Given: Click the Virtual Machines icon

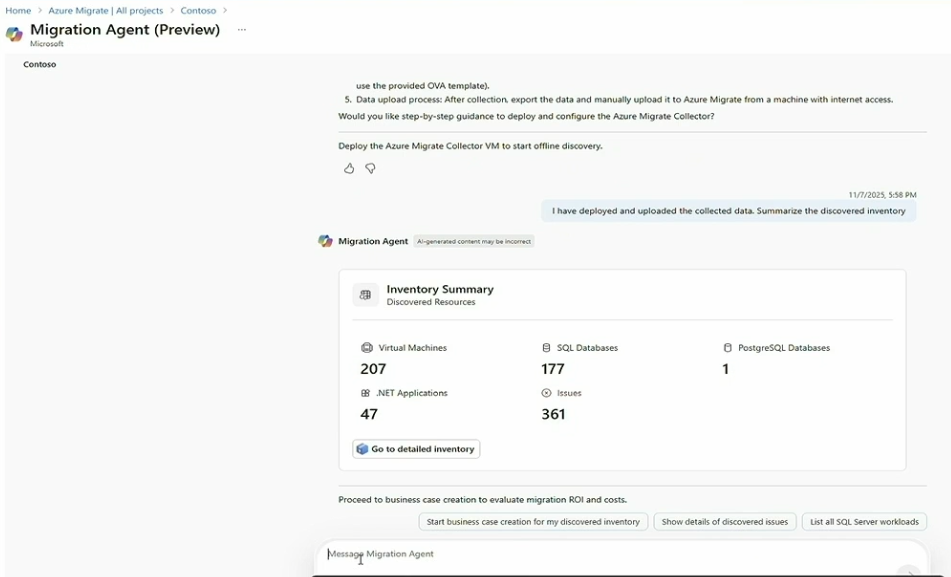Looking at the screenshot, I should (367, 348).
